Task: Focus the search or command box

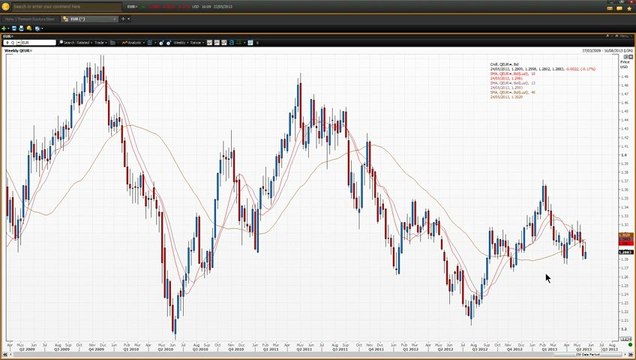Action: coord(67,7)
